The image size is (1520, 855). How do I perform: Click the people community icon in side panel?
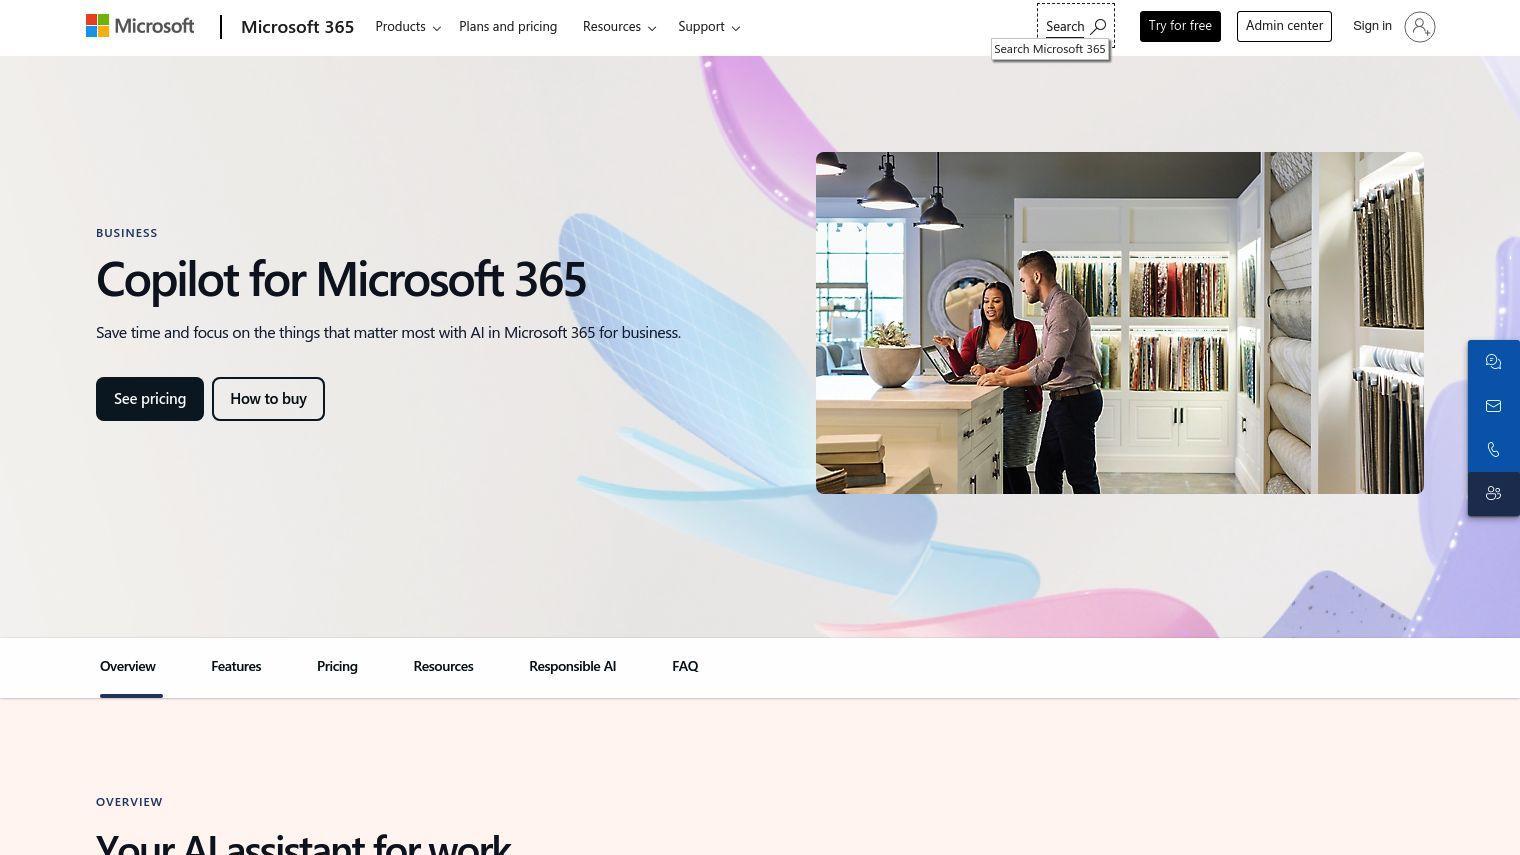[x=1493, y=494]
